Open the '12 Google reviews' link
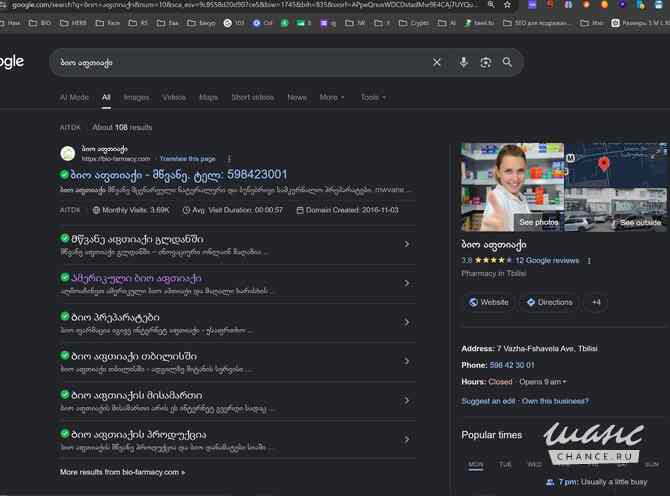670x496 pixels. (547, 261)
